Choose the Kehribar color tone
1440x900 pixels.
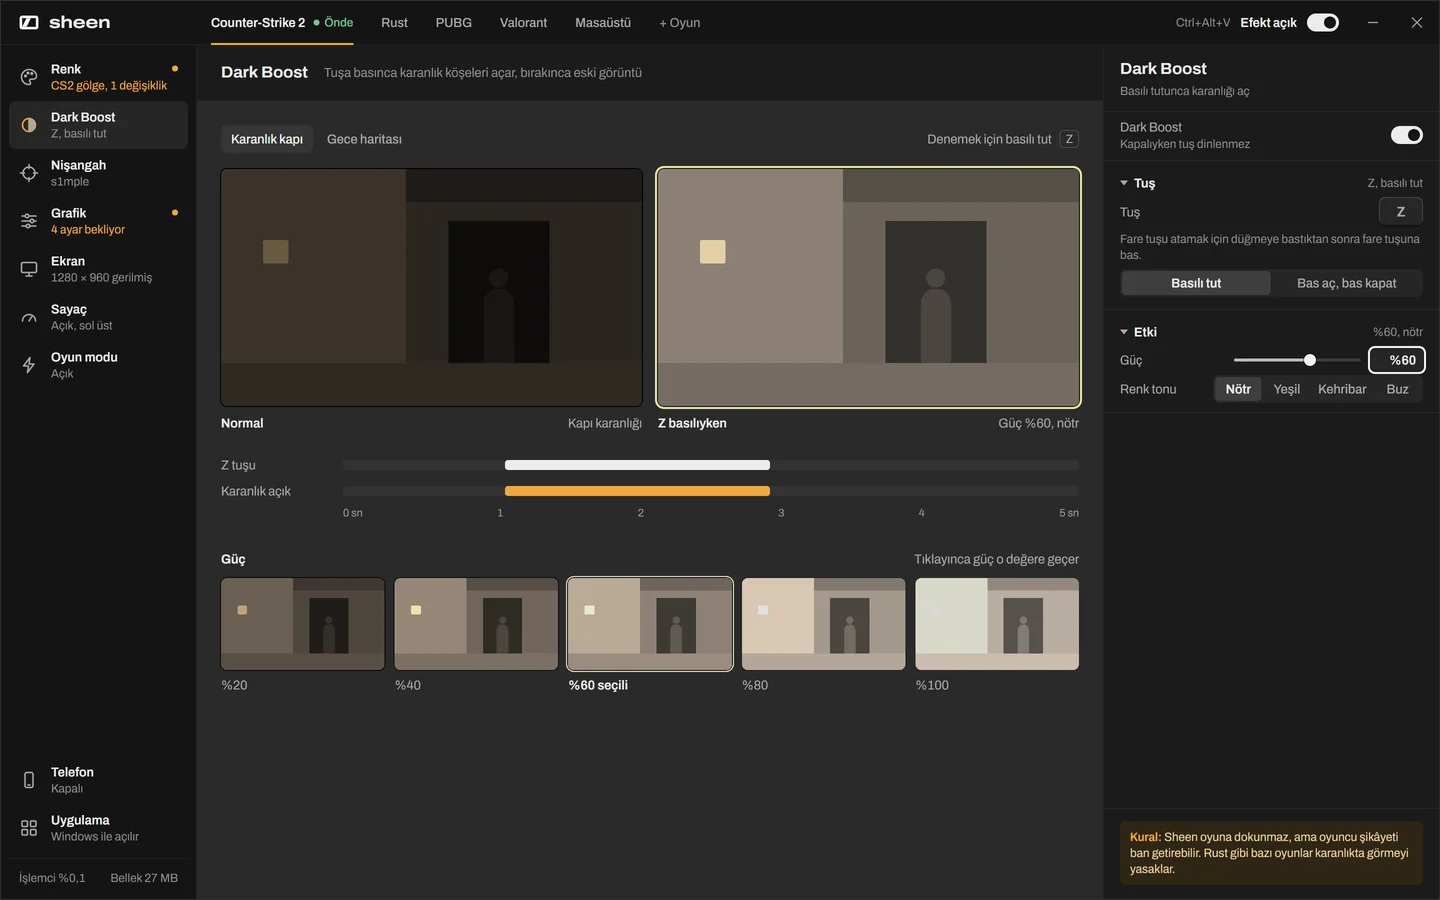click(1342, 389)
